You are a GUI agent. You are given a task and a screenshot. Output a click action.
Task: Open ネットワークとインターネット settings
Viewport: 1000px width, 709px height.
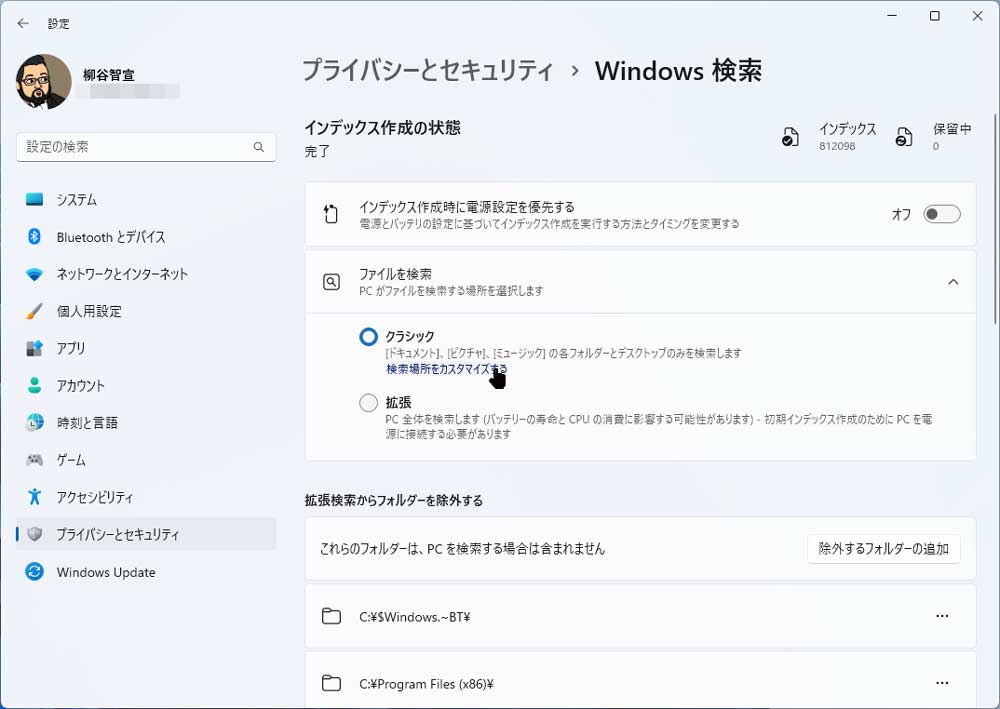click(120, 274)
